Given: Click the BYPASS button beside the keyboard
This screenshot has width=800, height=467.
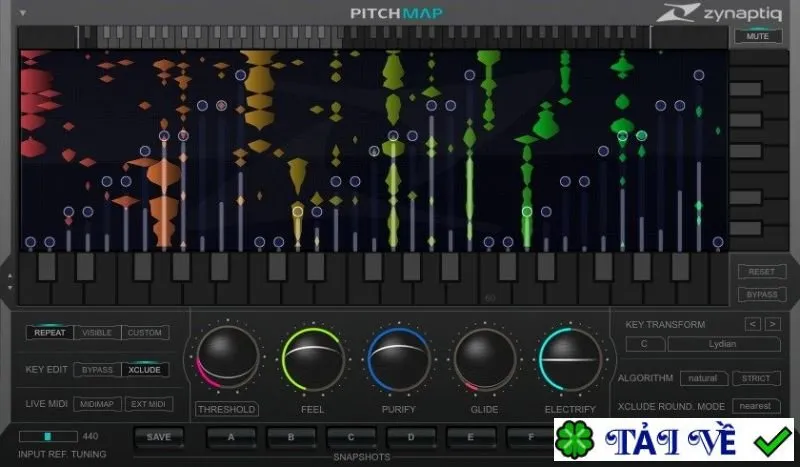Looking at the screenshot, I should tap(761, 294).
